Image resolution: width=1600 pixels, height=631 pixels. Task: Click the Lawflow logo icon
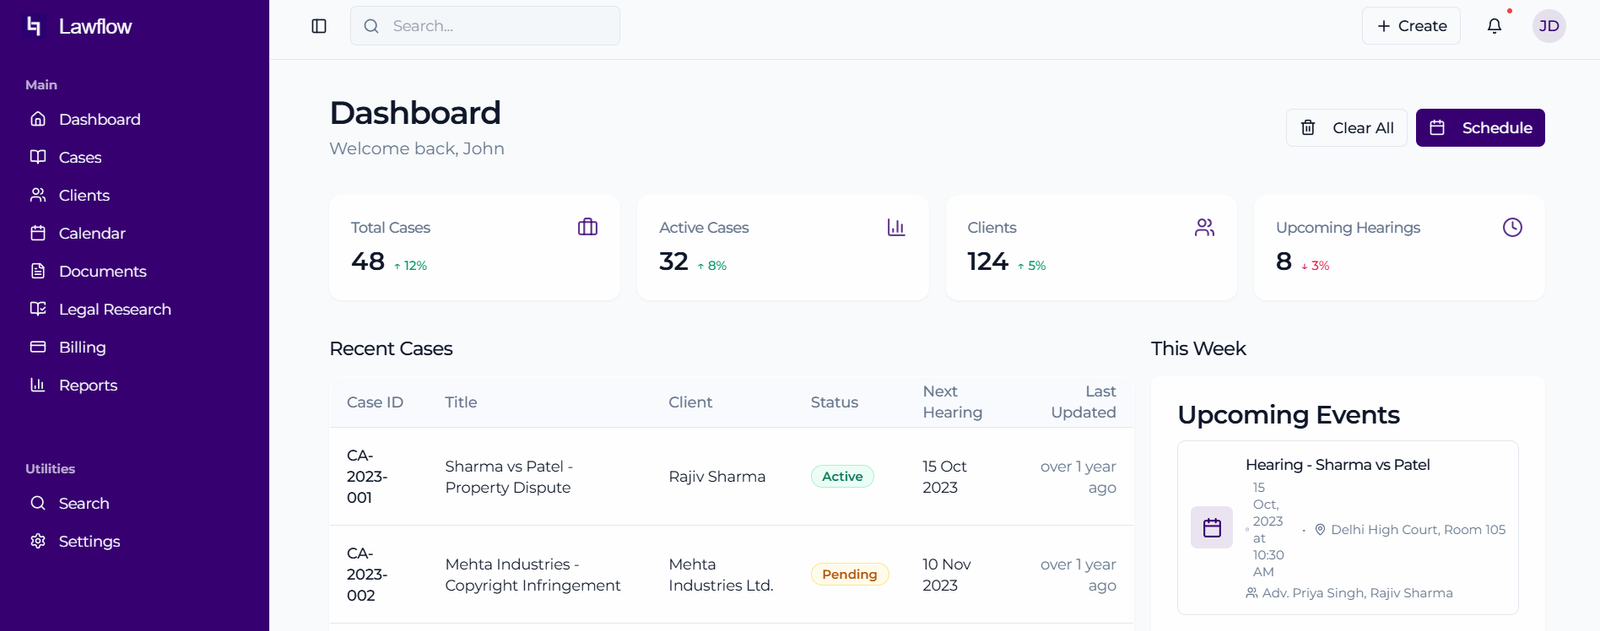pos(34,26)
